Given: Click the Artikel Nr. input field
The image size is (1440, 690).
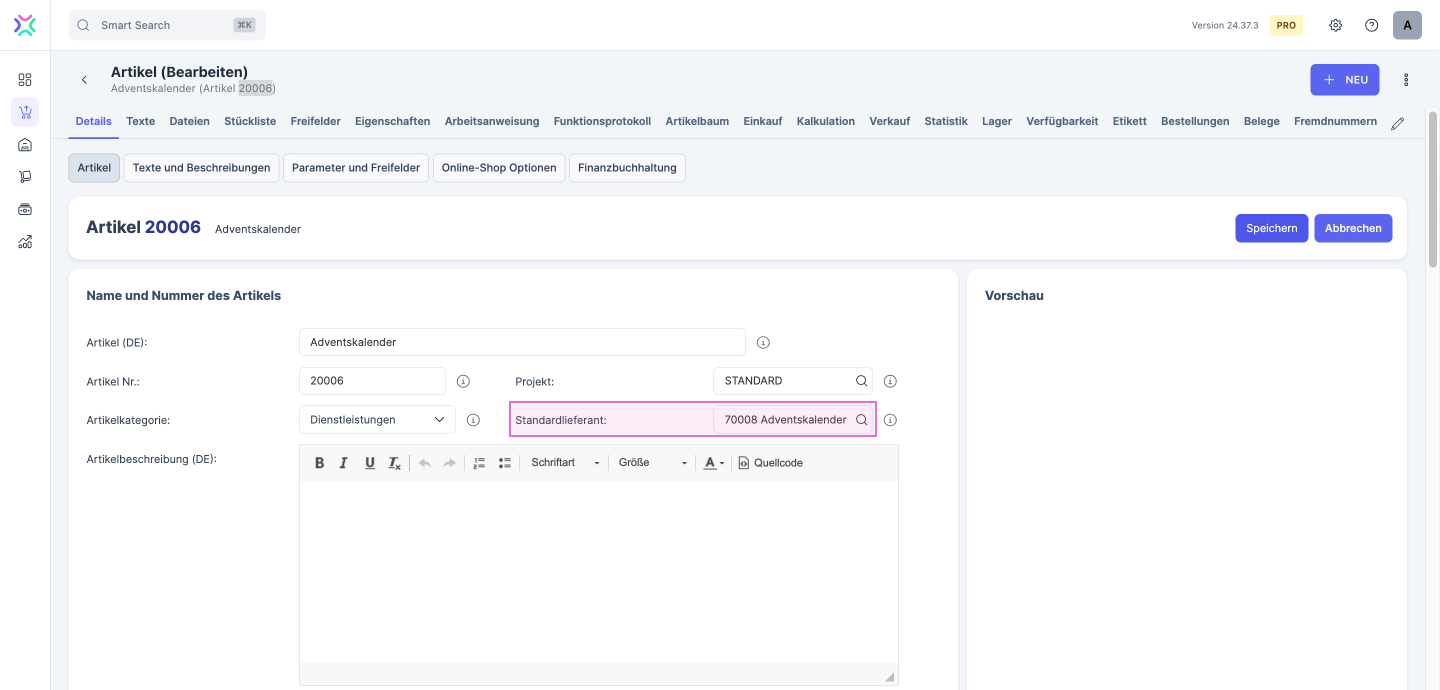Looking at the screenshot, I should (372, 381).
